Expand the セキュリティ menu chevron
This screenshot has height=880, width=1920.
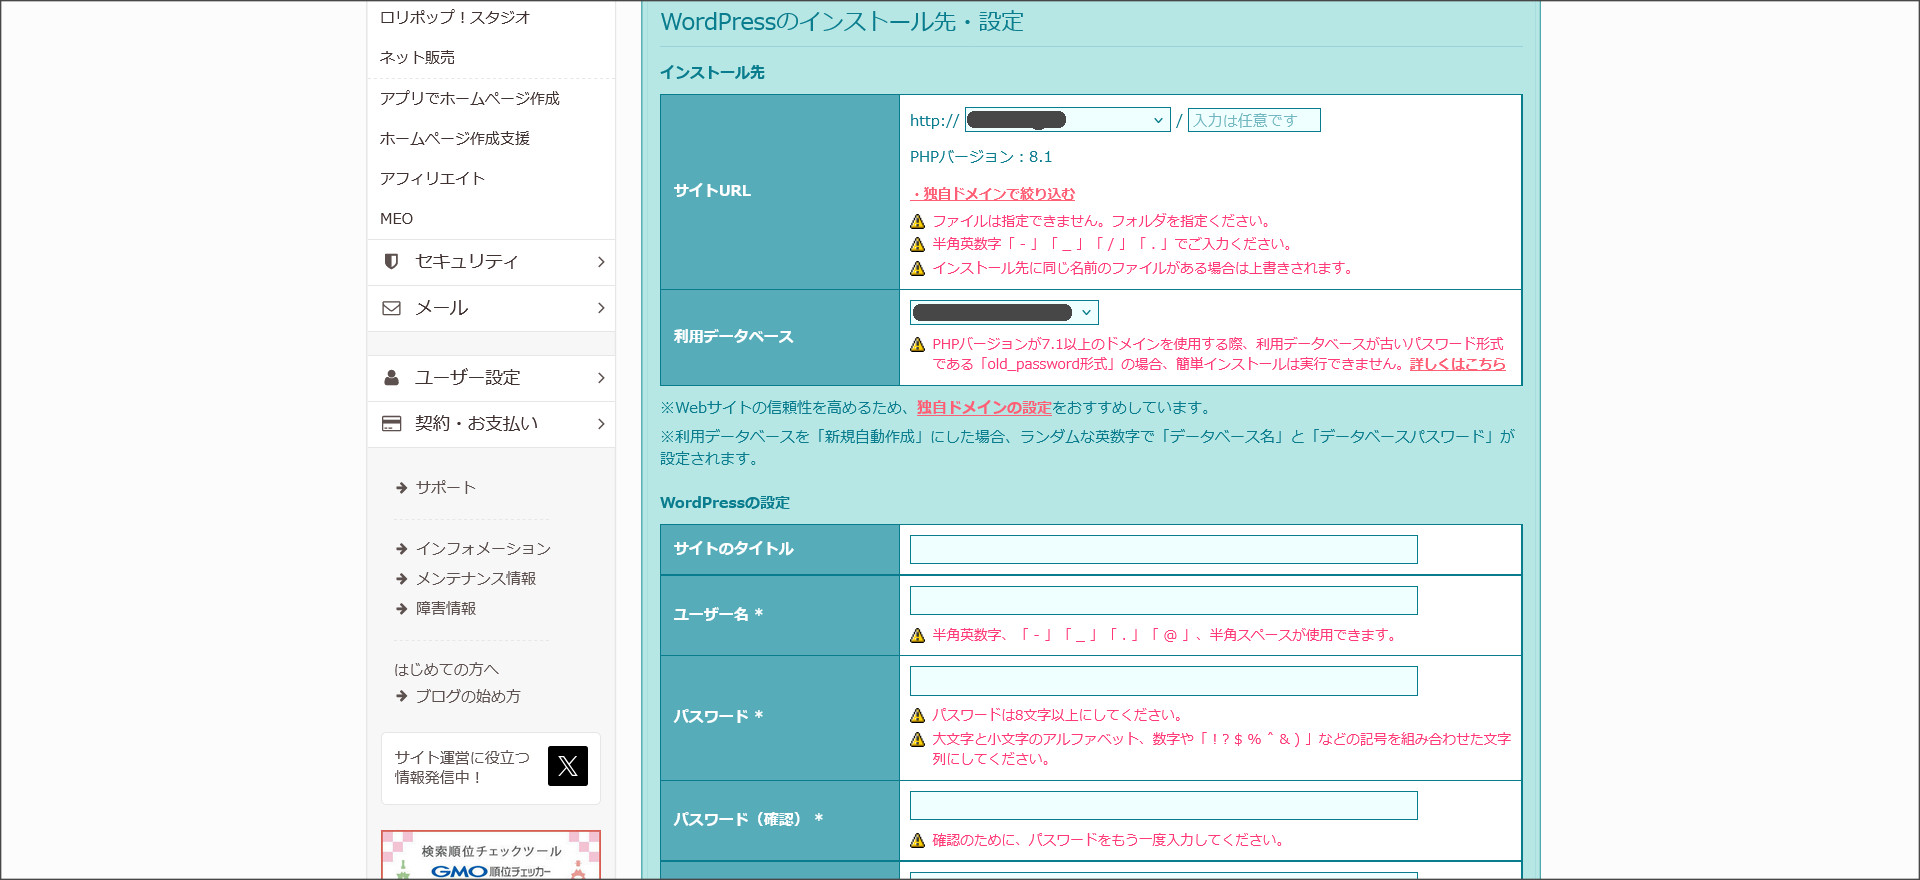(x=600, y=262)
